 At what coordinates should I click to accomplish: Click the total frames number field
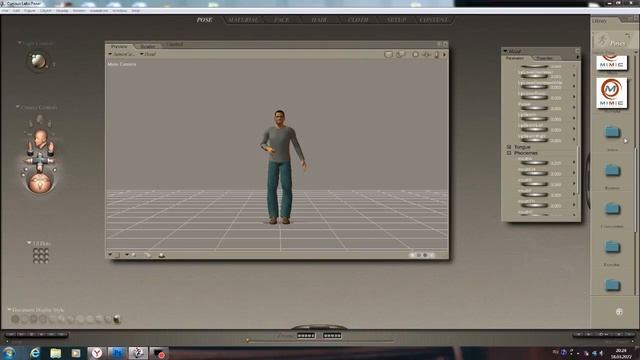click(x=332, y=335)
